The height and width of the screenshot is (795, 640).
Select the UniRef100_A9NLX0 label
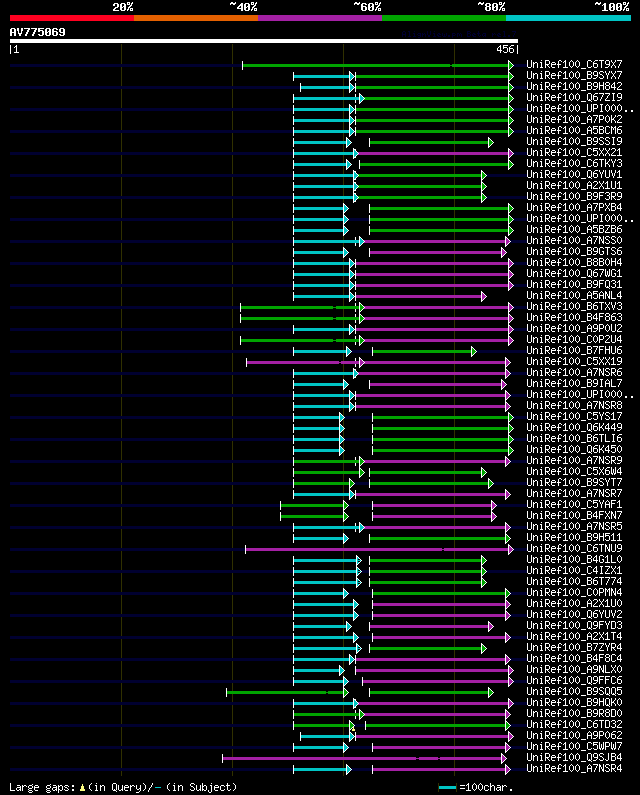574,669
